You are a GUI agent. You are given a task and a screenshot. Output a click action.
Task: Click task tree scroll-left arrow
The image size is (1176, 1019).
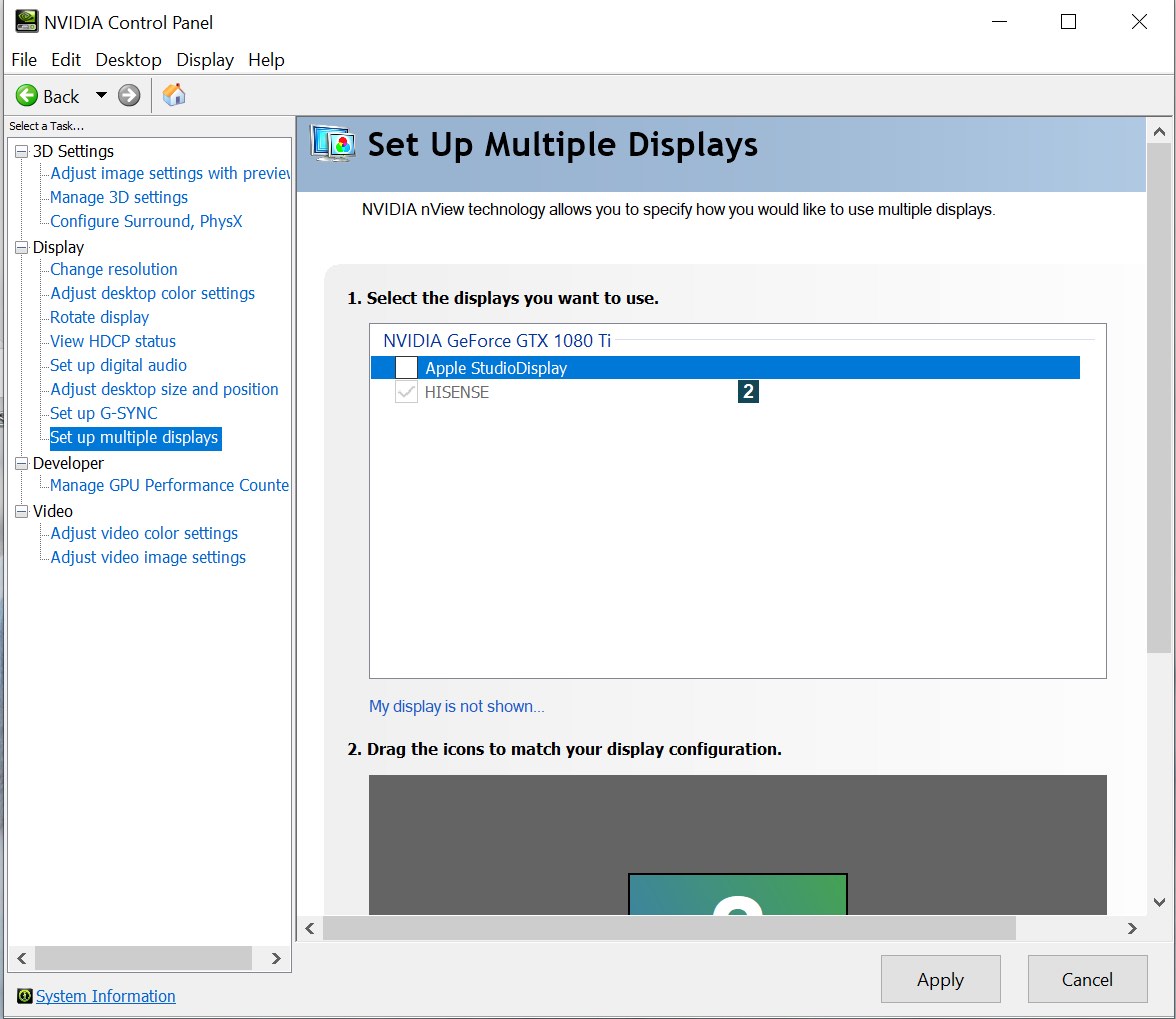[x=22, y=958]
